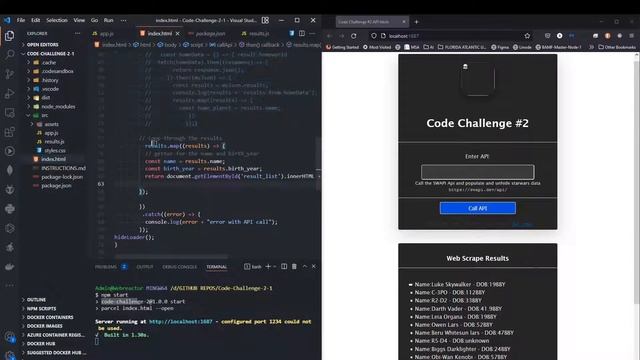The width and height of the screenshot is (640, 360).
Task: Expand the DOCKER CONTAINERS section
Action: click(x=50, y=317)
